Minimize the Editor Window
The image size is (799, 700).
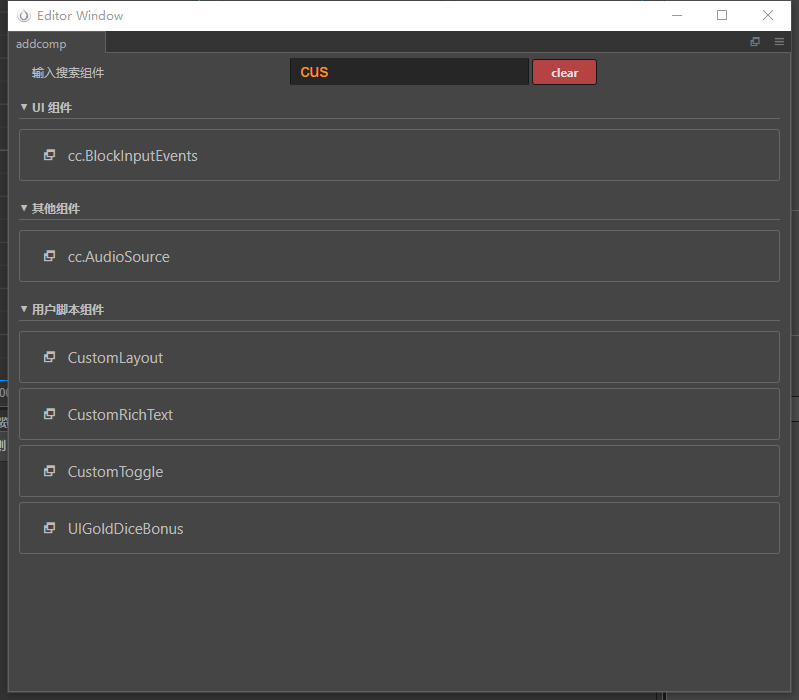click(677, 15)
